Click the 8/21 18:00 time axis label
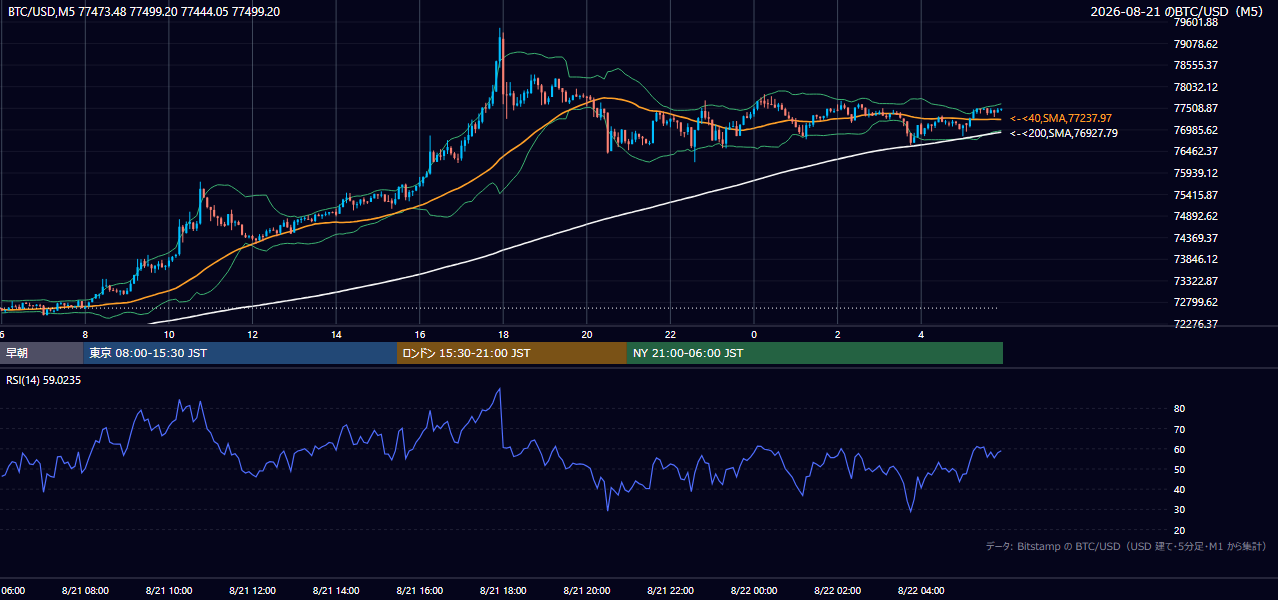 (x=503, y=591)
